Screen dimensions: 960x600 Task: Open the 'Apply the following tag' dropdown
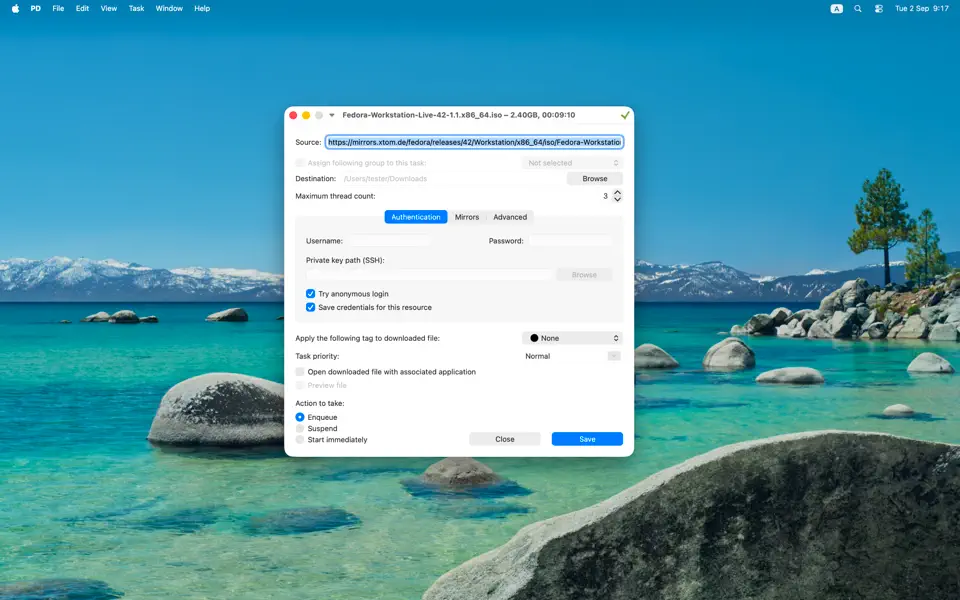click(x=572, y=338)
